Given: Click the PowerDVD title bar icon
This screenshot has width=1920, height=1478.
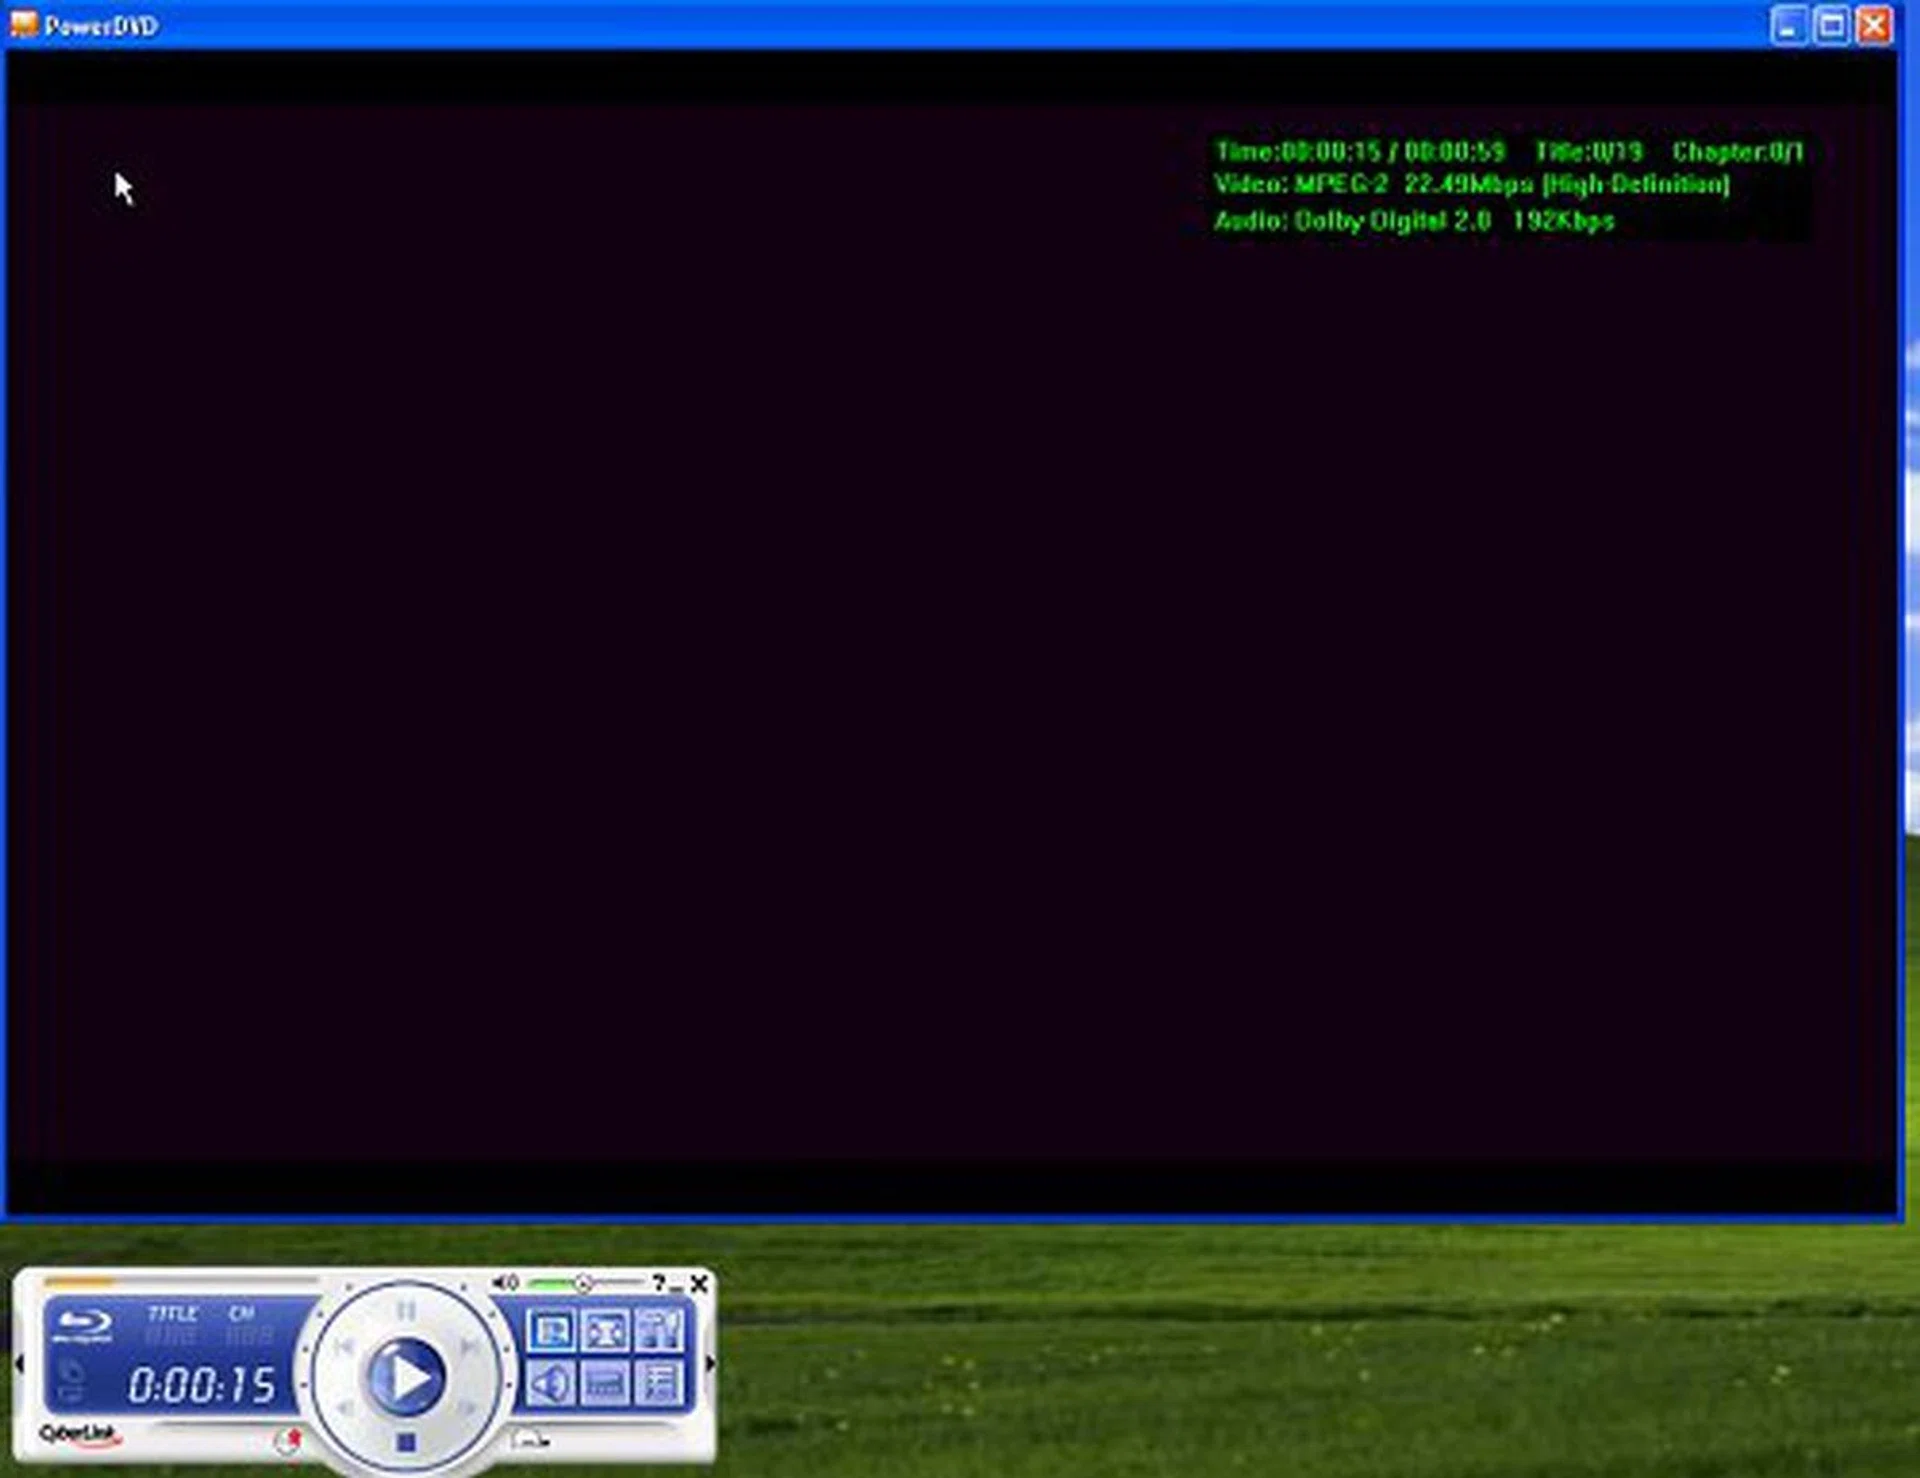Looking at the screenshot, I should [23, 24].
